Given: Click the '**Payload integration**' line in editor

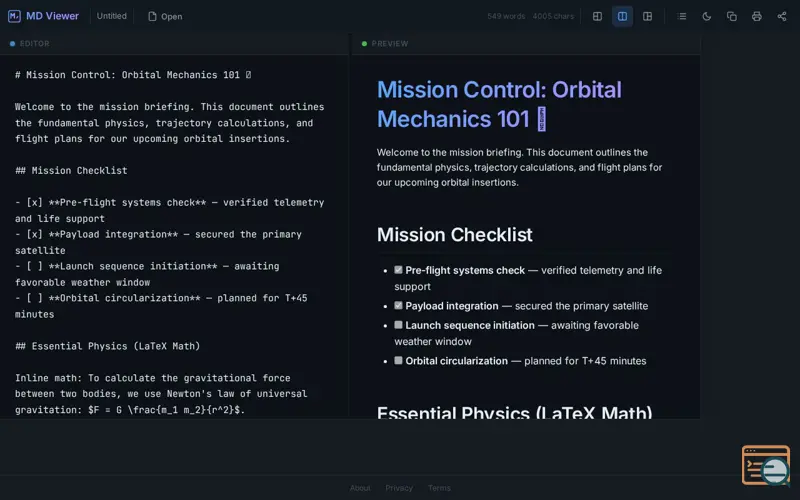Looking at the screenshot, I should [158, 242].
